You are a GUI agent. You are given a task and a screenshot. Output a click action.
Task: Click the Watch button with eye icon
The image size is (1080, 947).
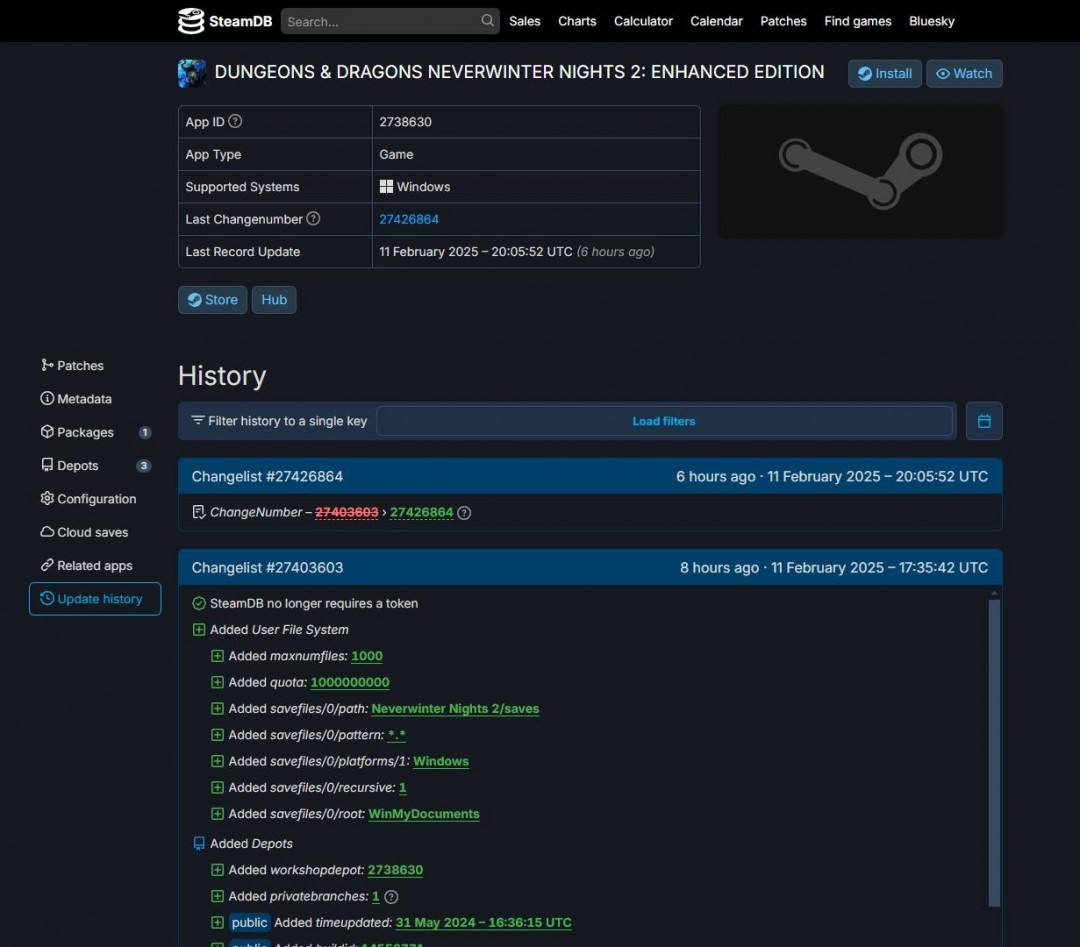click(x=964, y=74)
